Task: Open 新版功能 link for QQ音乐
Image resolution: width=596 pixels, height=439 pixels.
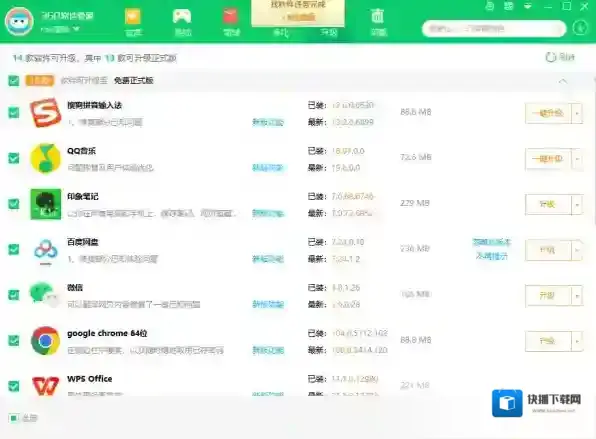Action: (268, 168)
